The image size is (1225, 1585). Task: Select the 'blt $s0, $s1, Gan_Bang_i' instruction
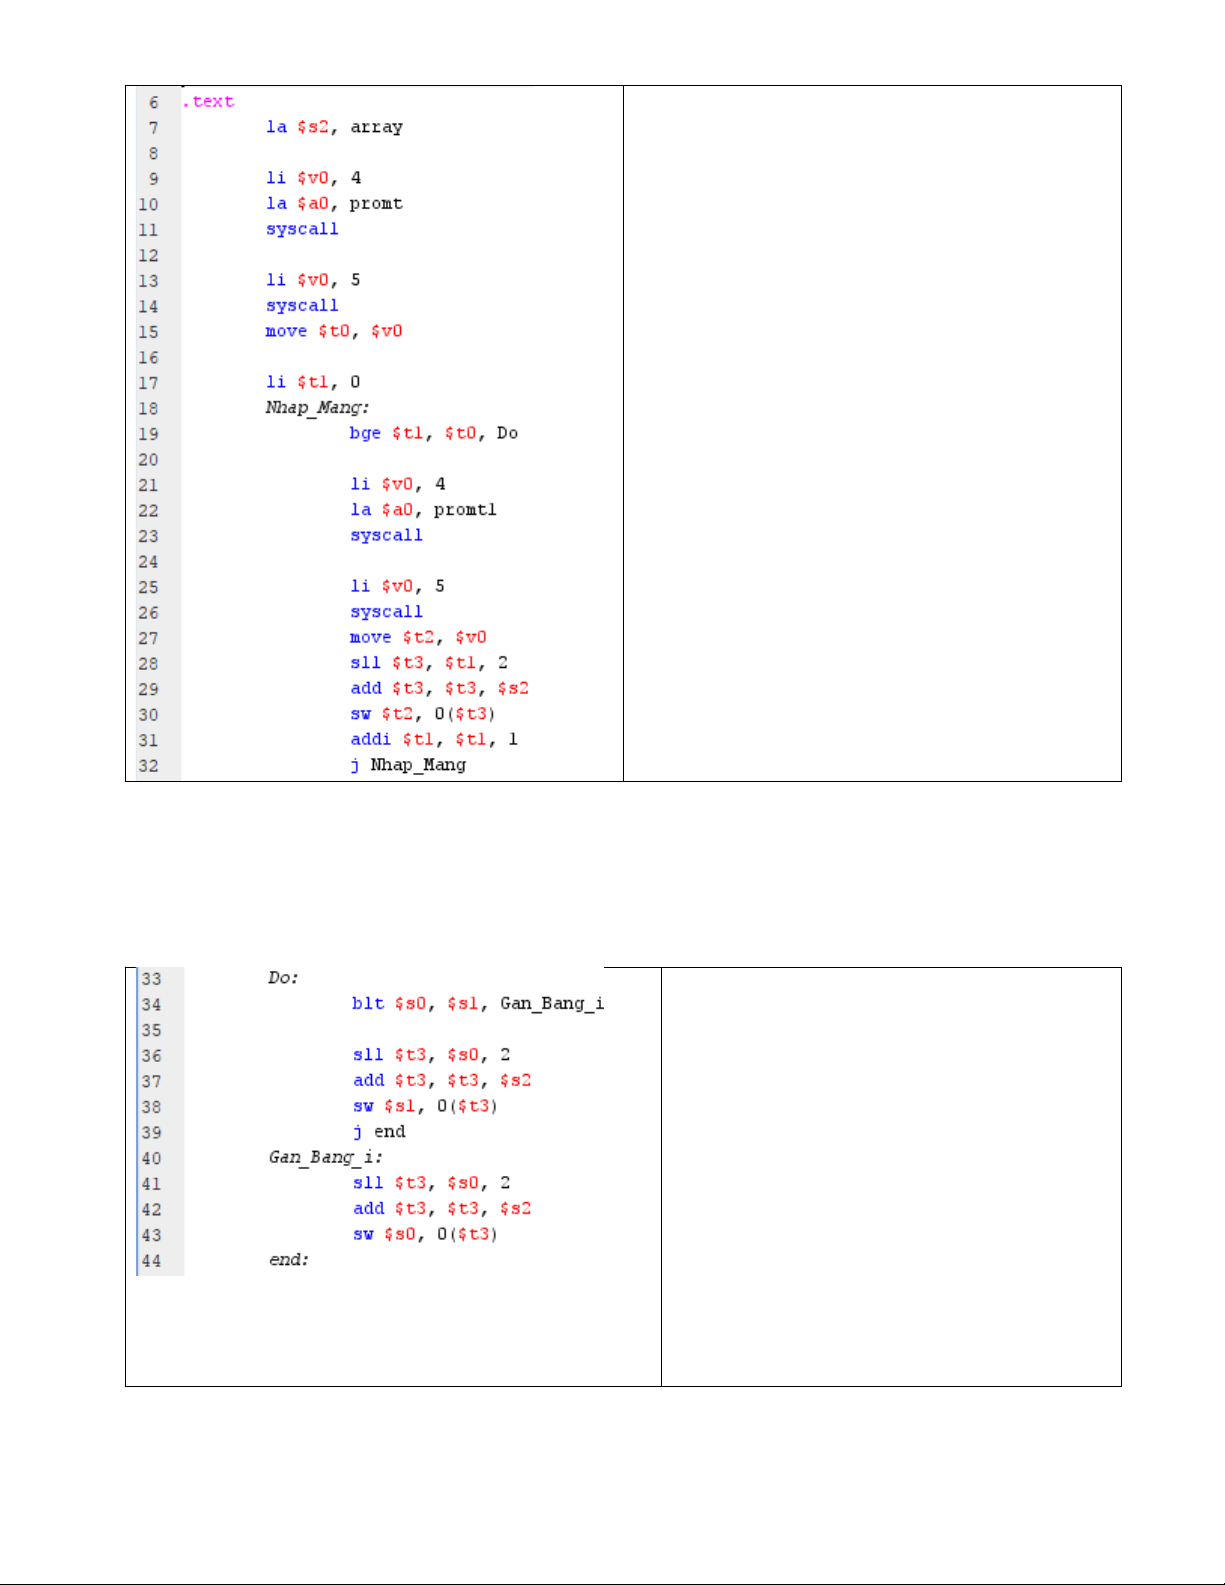pyautogui.click(x=477, y=1003)
